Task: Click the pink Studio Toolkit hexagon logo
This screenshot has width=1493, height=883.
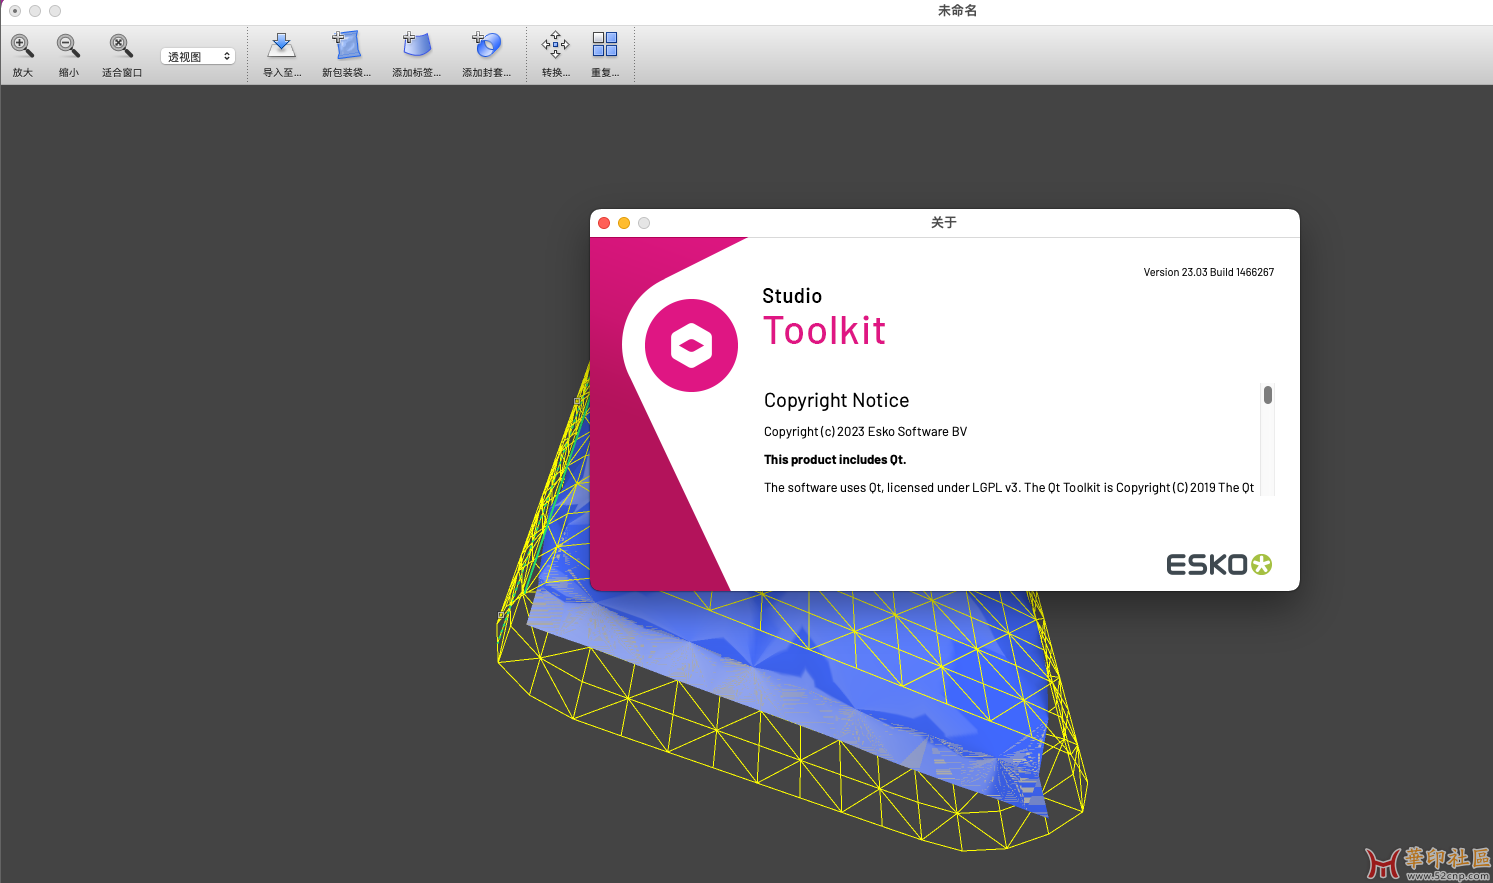Action: point(691,346)
